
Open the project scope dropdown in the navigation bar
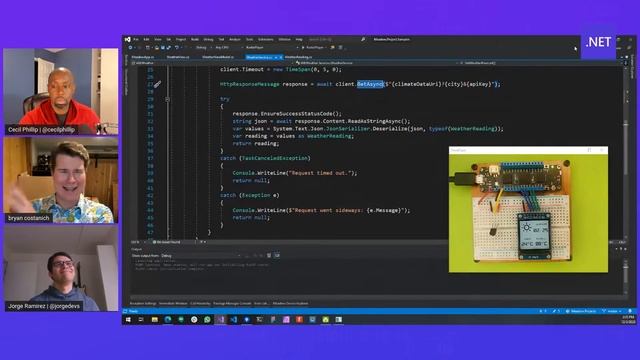click(212, 63)
